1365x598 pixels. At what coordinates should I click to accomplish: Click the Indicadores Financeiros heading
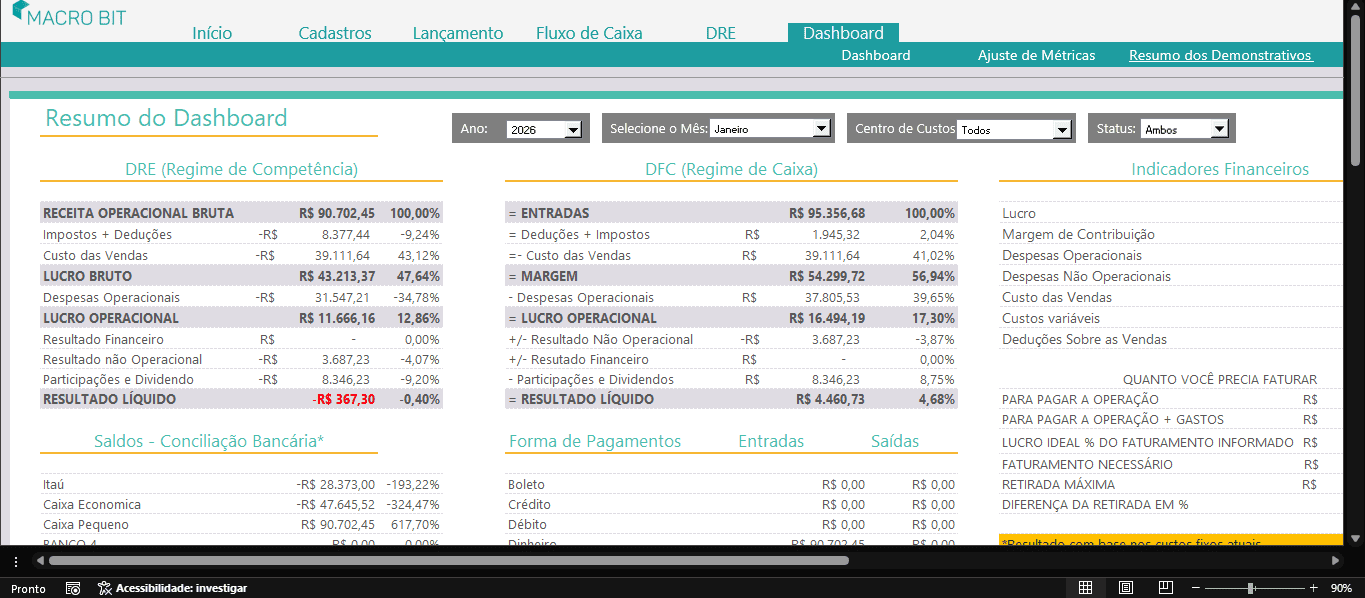coord(1220,169)
